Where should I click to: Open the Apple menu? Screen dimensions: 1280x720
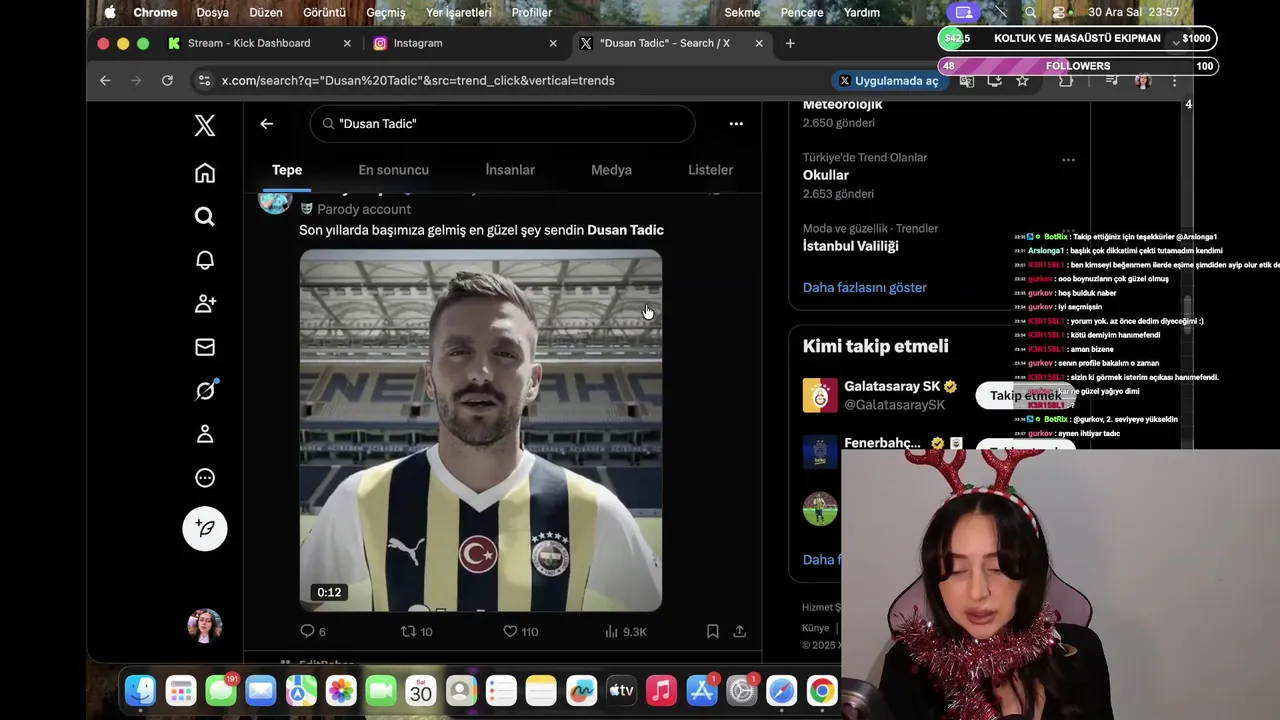click(110, 12)
